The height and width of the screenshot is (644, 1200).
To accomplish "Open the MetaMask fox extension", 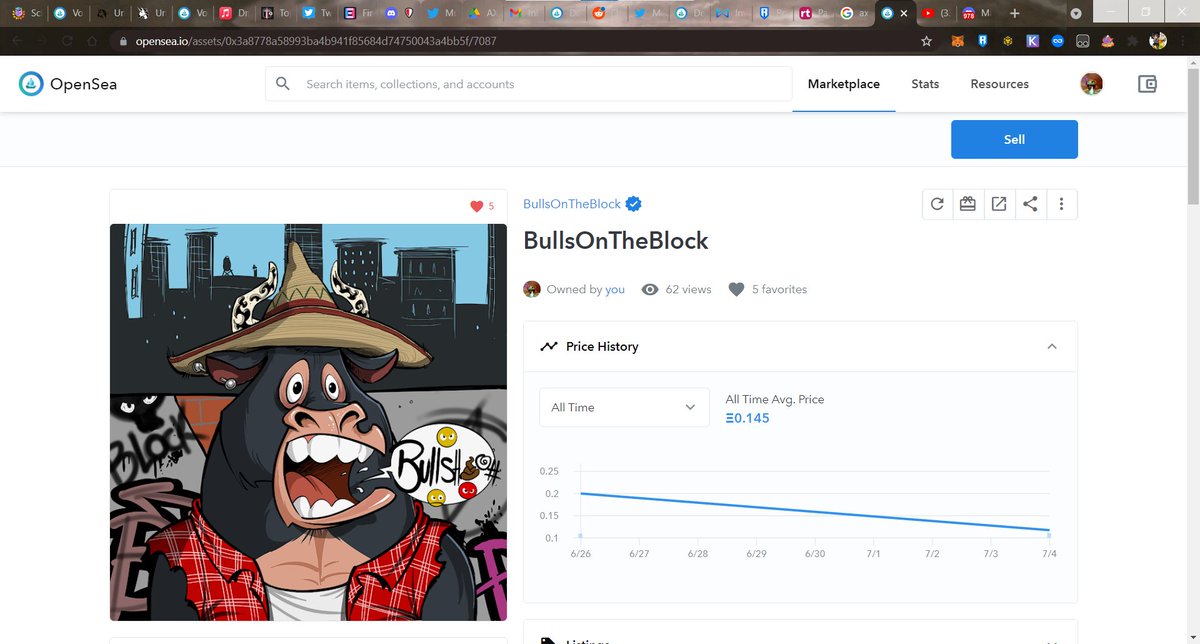I will point(958,41).
